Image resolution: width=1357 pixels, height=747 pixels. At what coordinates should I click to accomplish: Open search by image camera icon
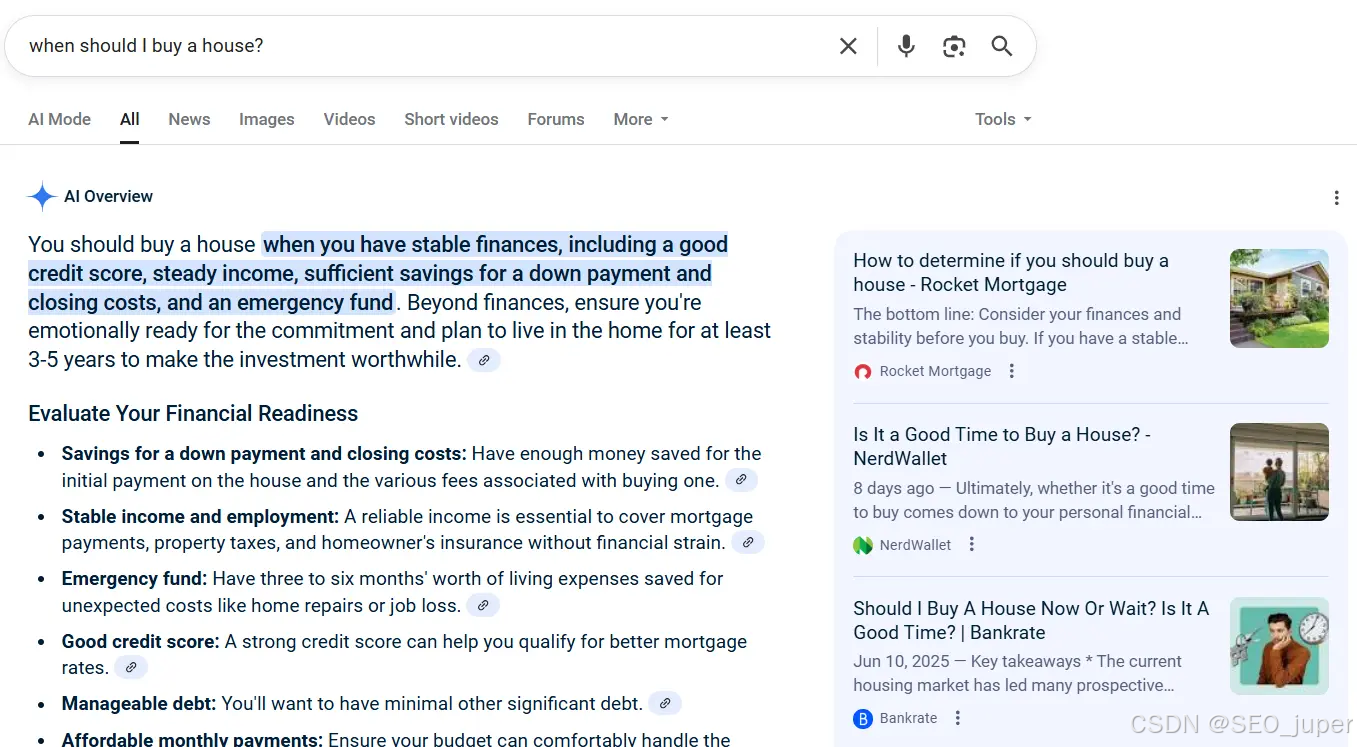coord(954,46)
